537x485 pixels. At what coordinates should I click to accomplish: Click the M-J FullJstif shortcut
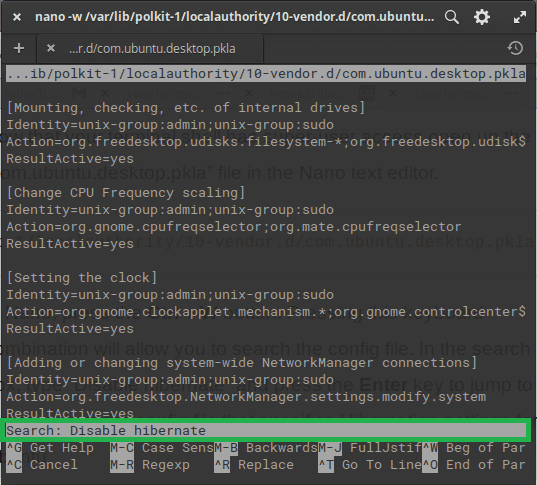coord(370,448)
